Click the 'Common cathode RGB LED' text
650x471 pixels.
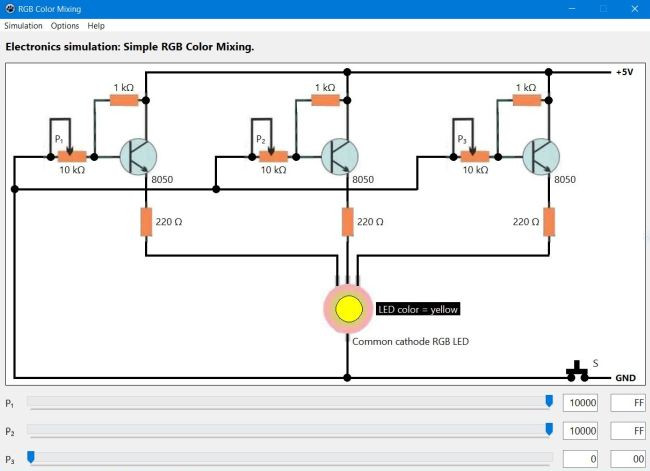pos(410,342)
